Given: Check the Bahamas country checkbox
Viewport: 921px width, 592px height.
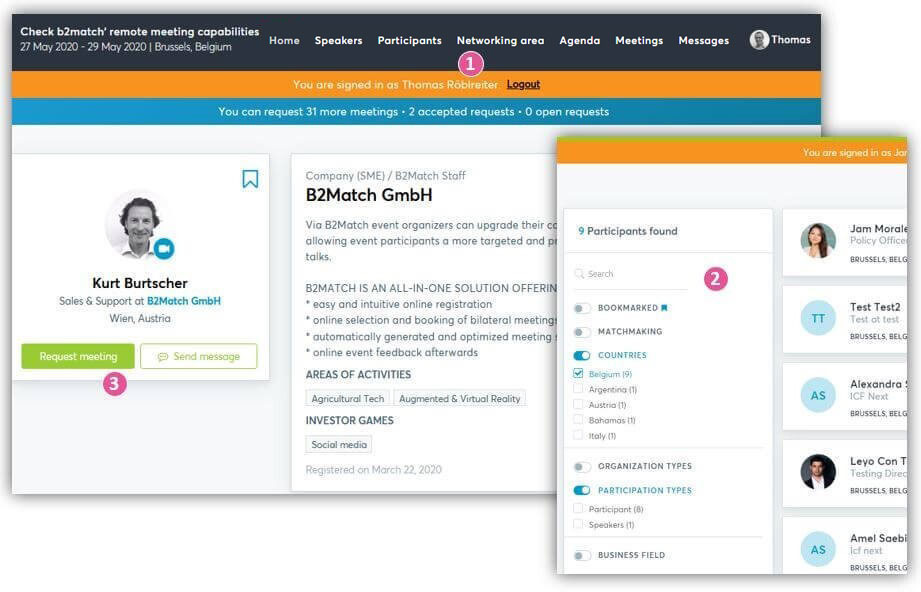Looking at the screenshot, I should (x=578, y=420).
